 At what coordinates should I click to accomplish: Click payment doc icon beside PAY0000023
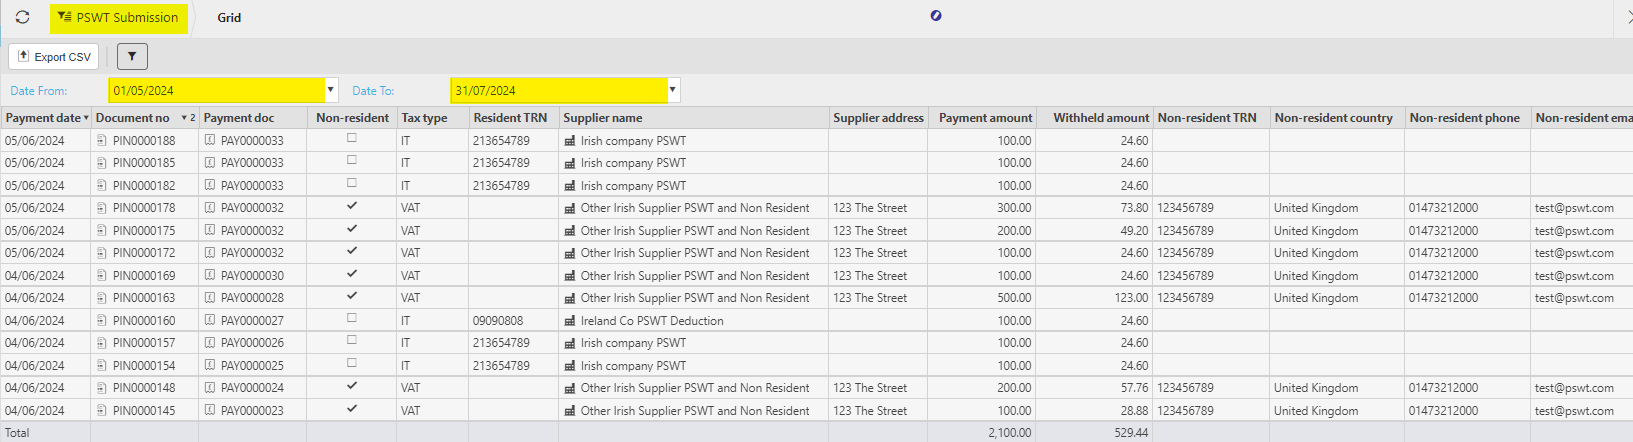(x=210, y=411)
